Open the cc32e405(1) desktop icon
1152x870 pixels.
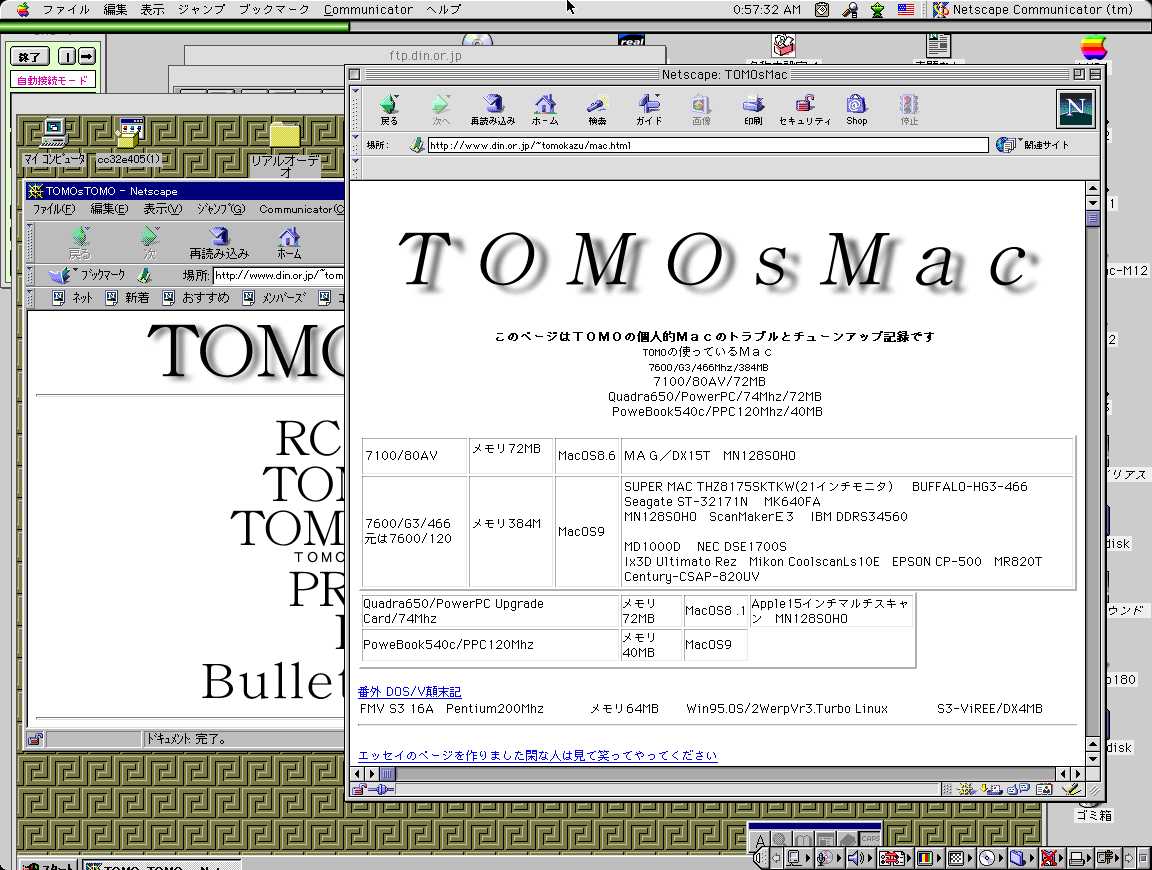click(x=129, y=142)
